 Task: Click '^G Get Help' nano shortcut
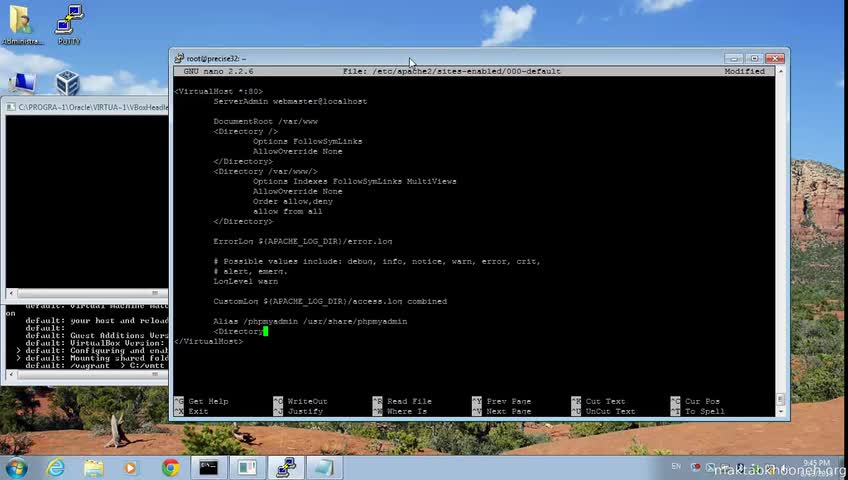point(201,402)
